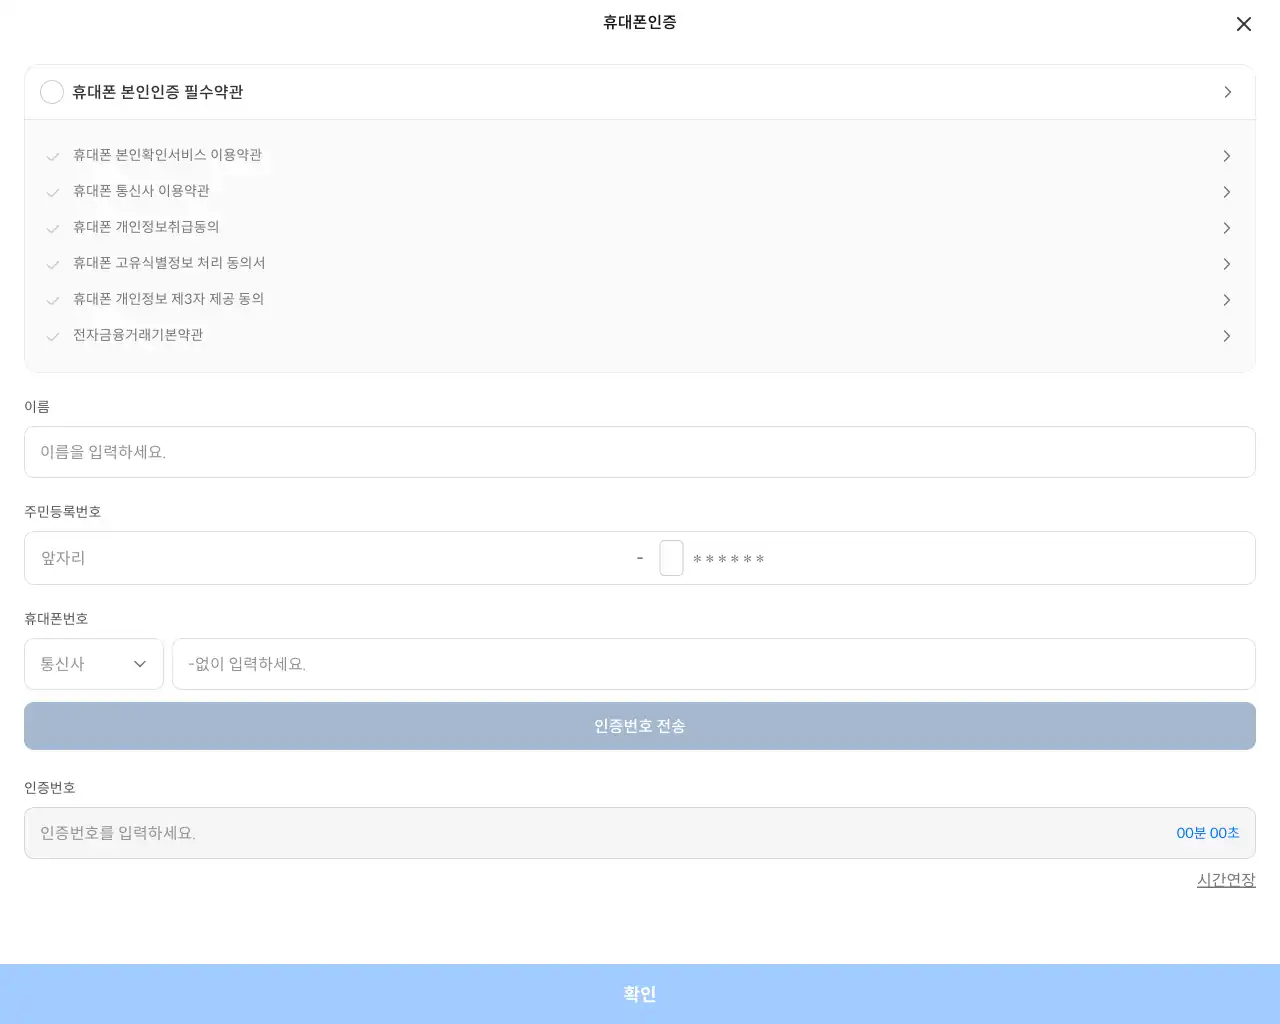The image size is (1280, 1024).
Task: Expand the 휴대폰 본인인증 필수약관 header chevron
Action: coord(1228,92)
